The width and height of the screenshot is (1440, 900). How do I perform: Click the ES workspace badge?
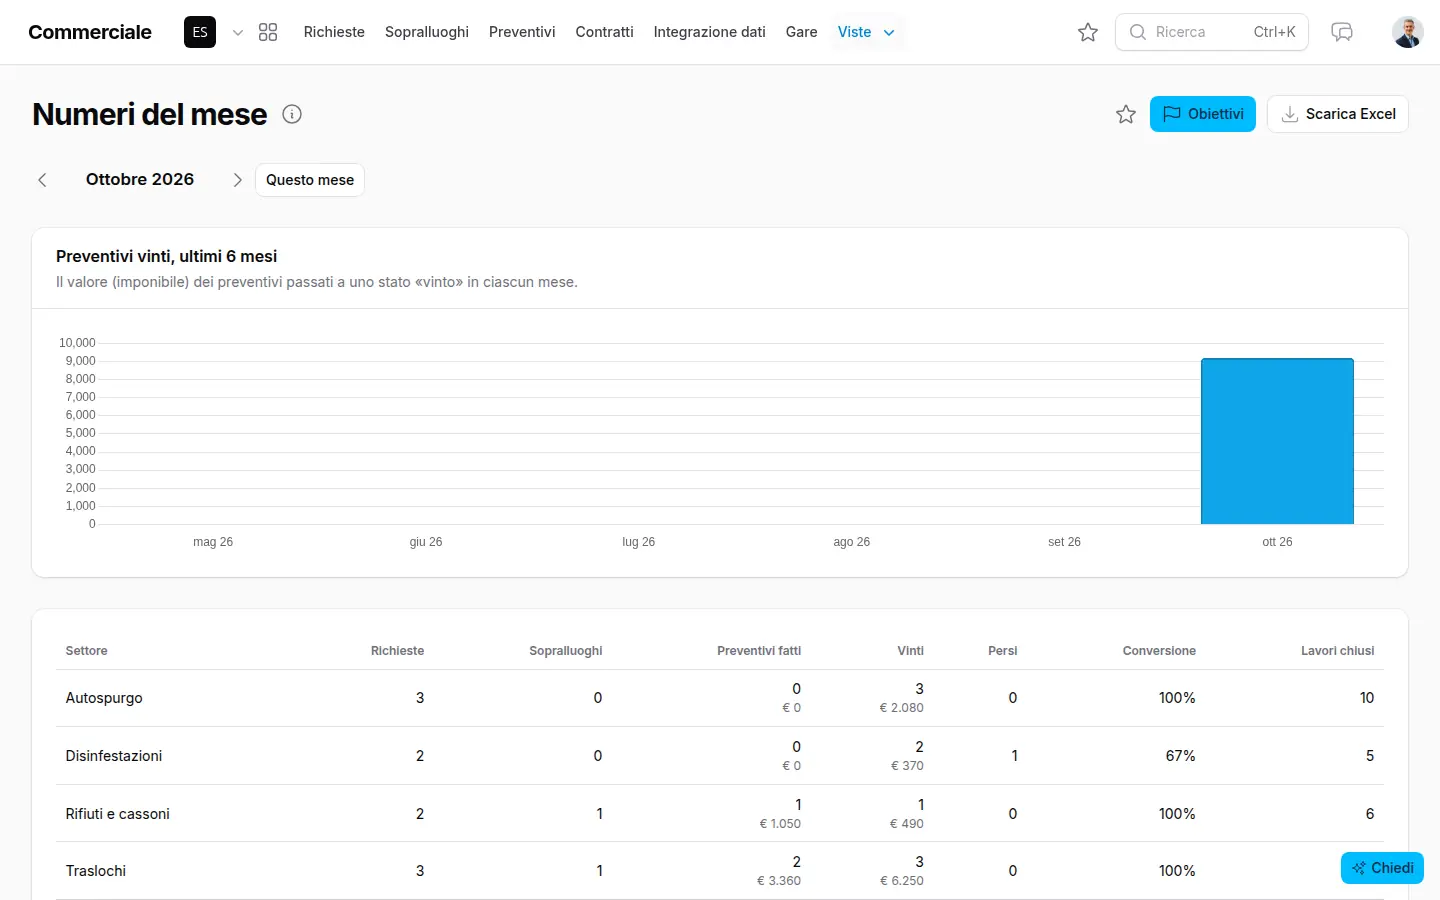coord(200,32)
